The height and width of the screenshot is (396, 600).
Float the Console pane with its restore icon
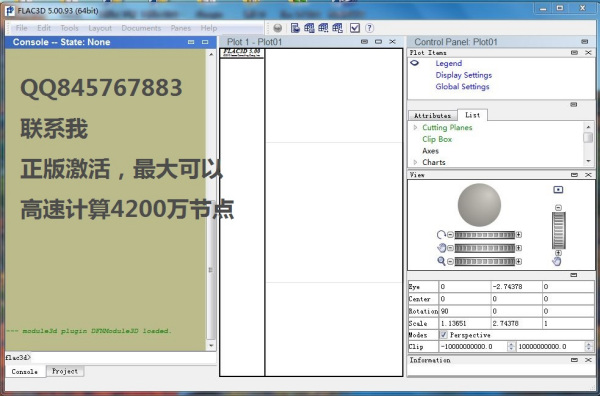pyautogui.click(x=205, y=42)
